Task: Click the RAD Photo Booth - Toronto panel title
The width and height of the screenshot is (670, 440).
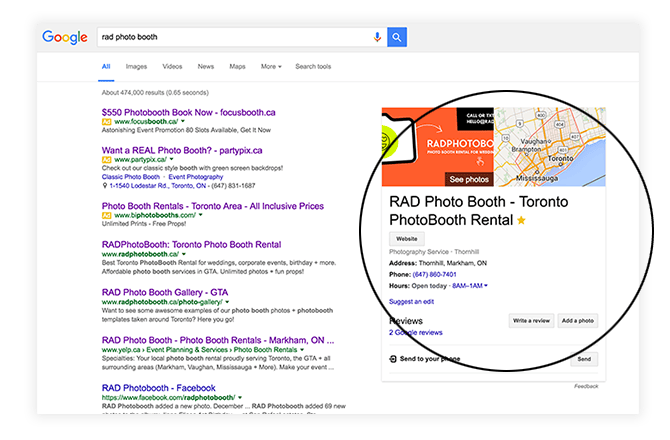Action: (x=479, y=211)
